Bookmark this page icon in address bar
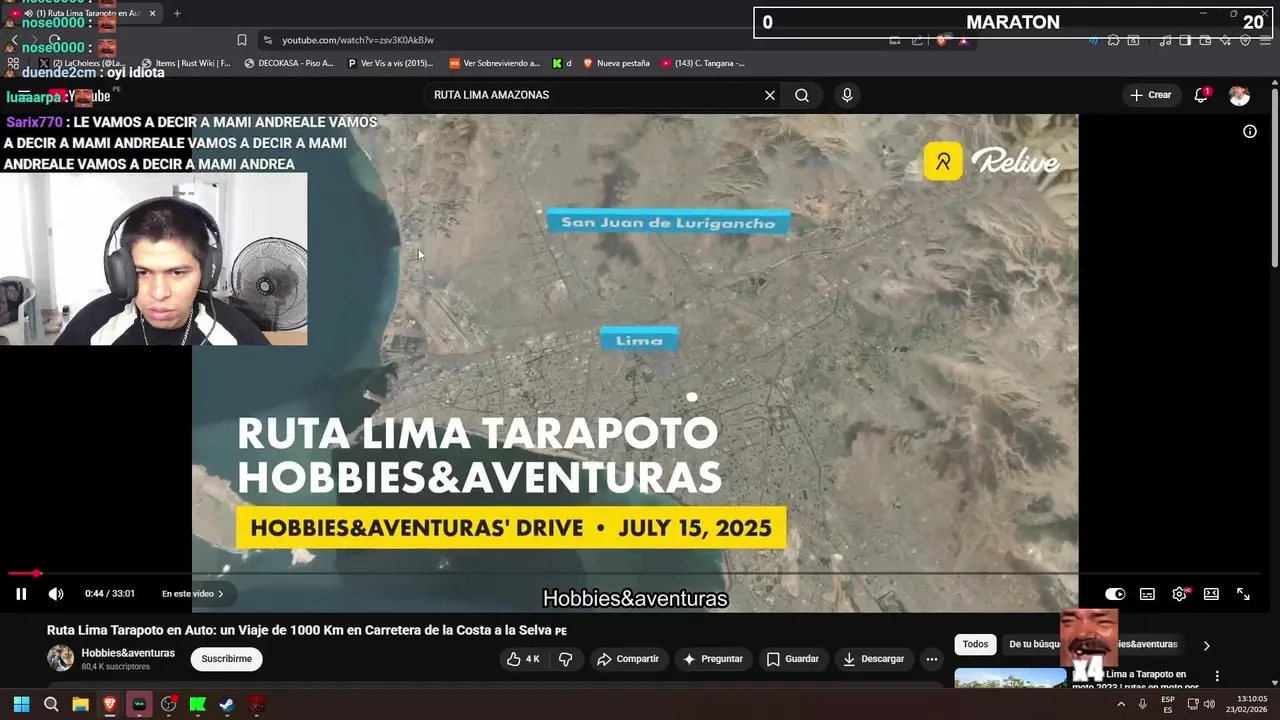 [242, 40]
